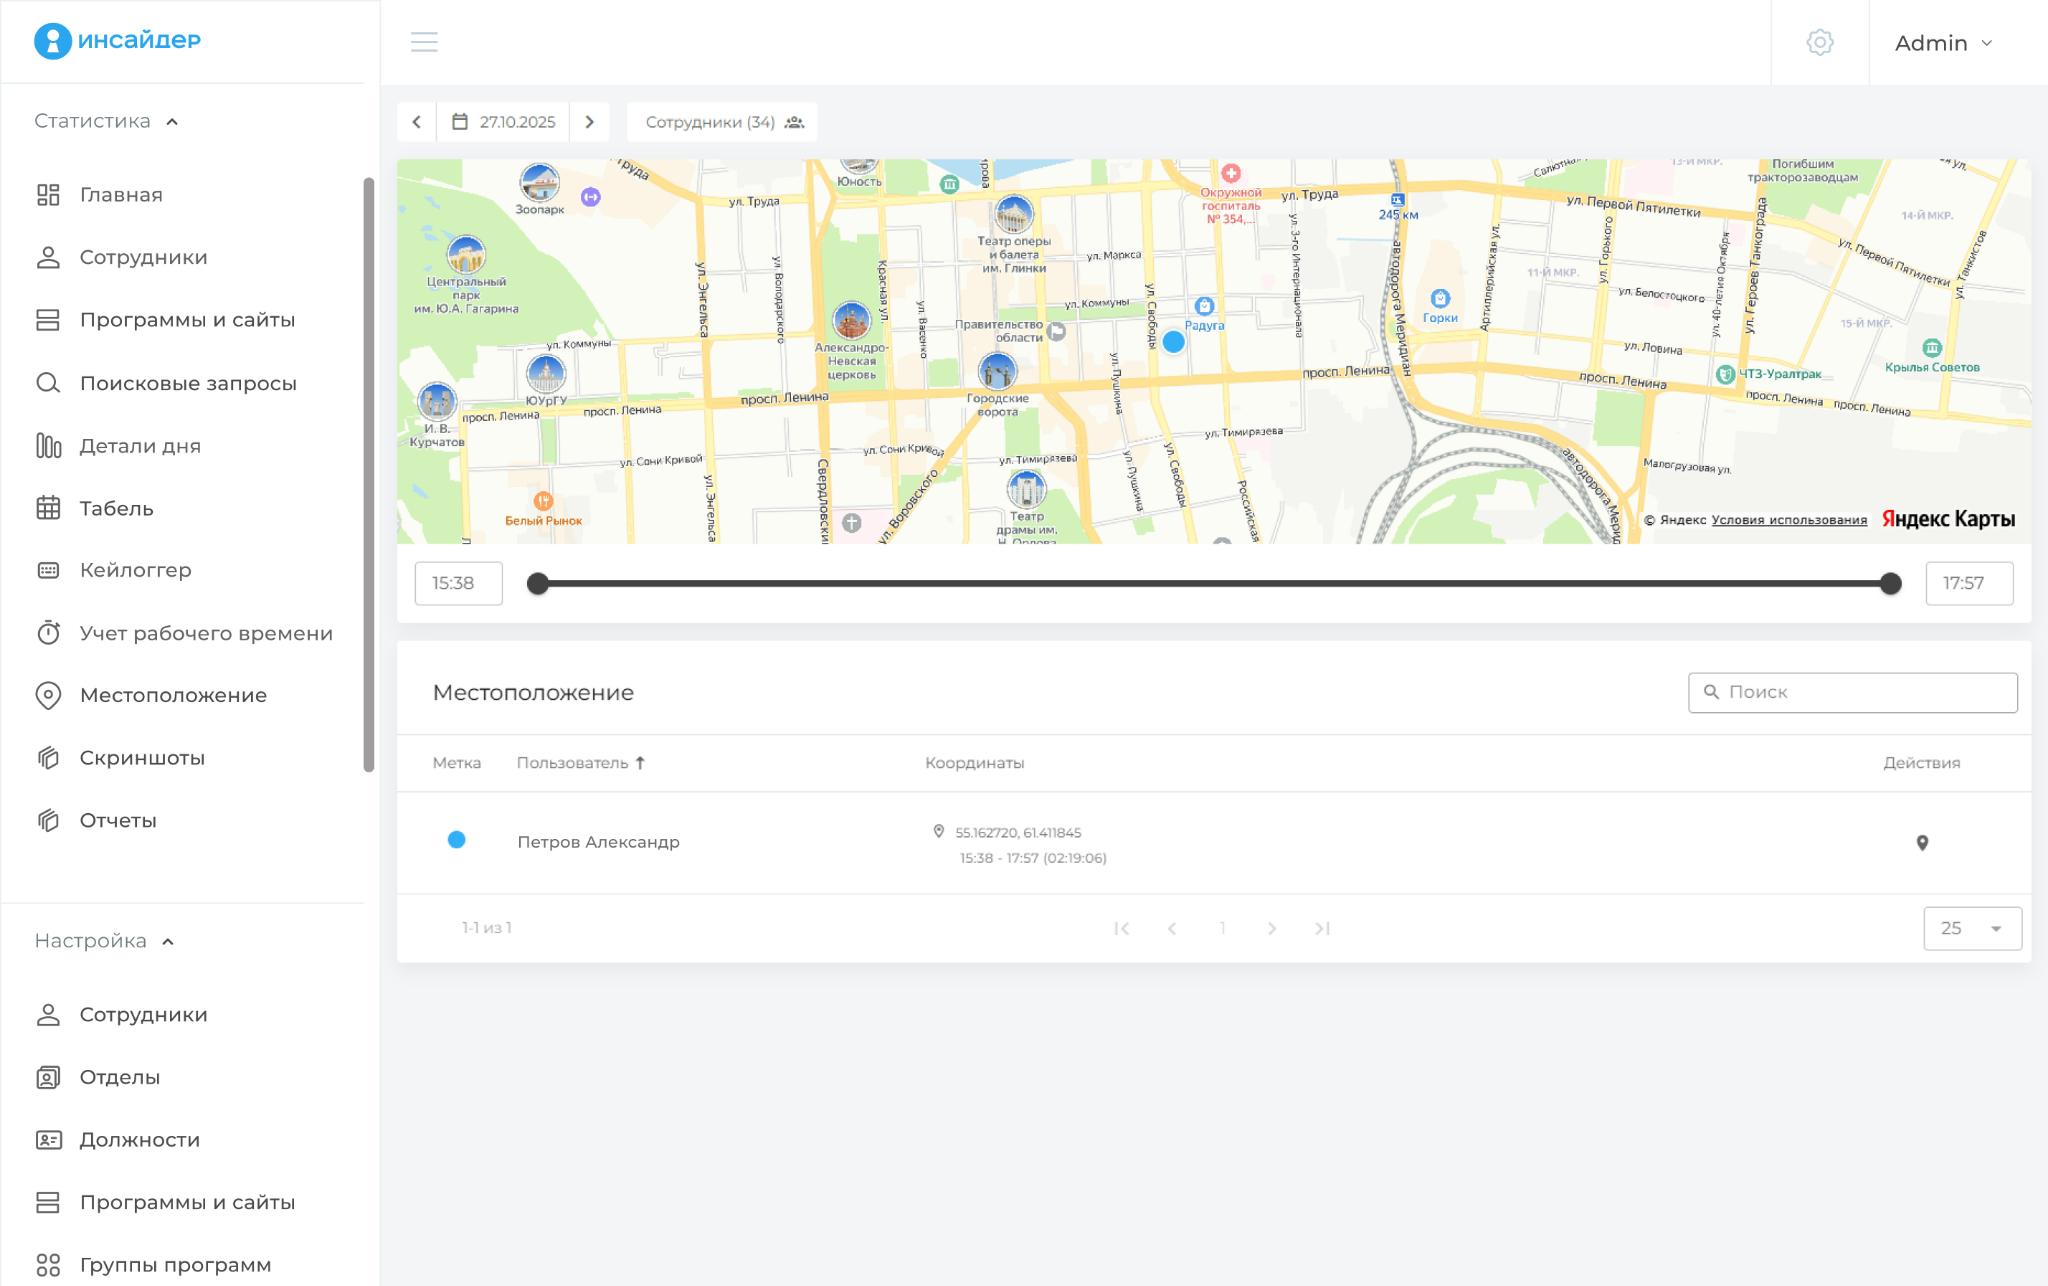Open Условия использования link on map
This screenshot has width=2048, height=1286.
pos(1788,520)
